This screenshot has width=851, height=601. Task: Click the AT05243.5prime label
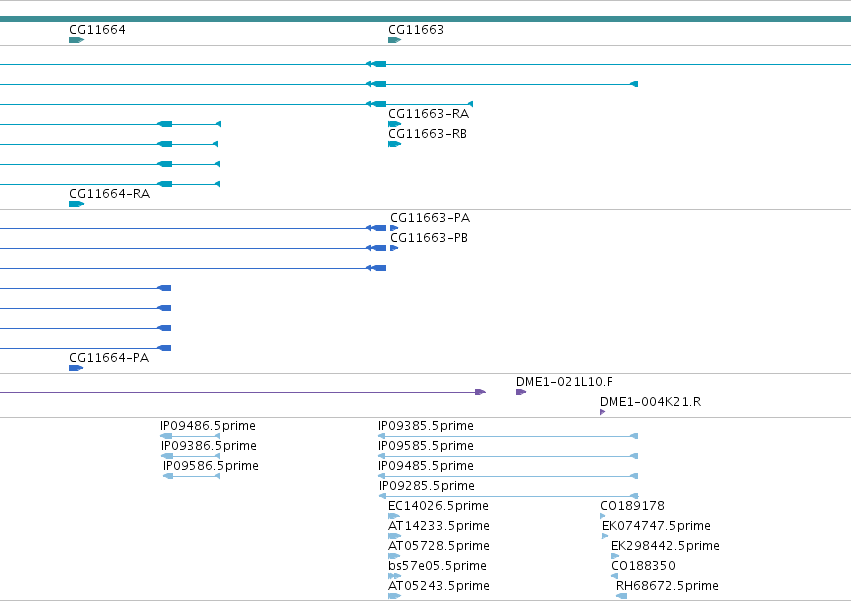coord(439,586)
